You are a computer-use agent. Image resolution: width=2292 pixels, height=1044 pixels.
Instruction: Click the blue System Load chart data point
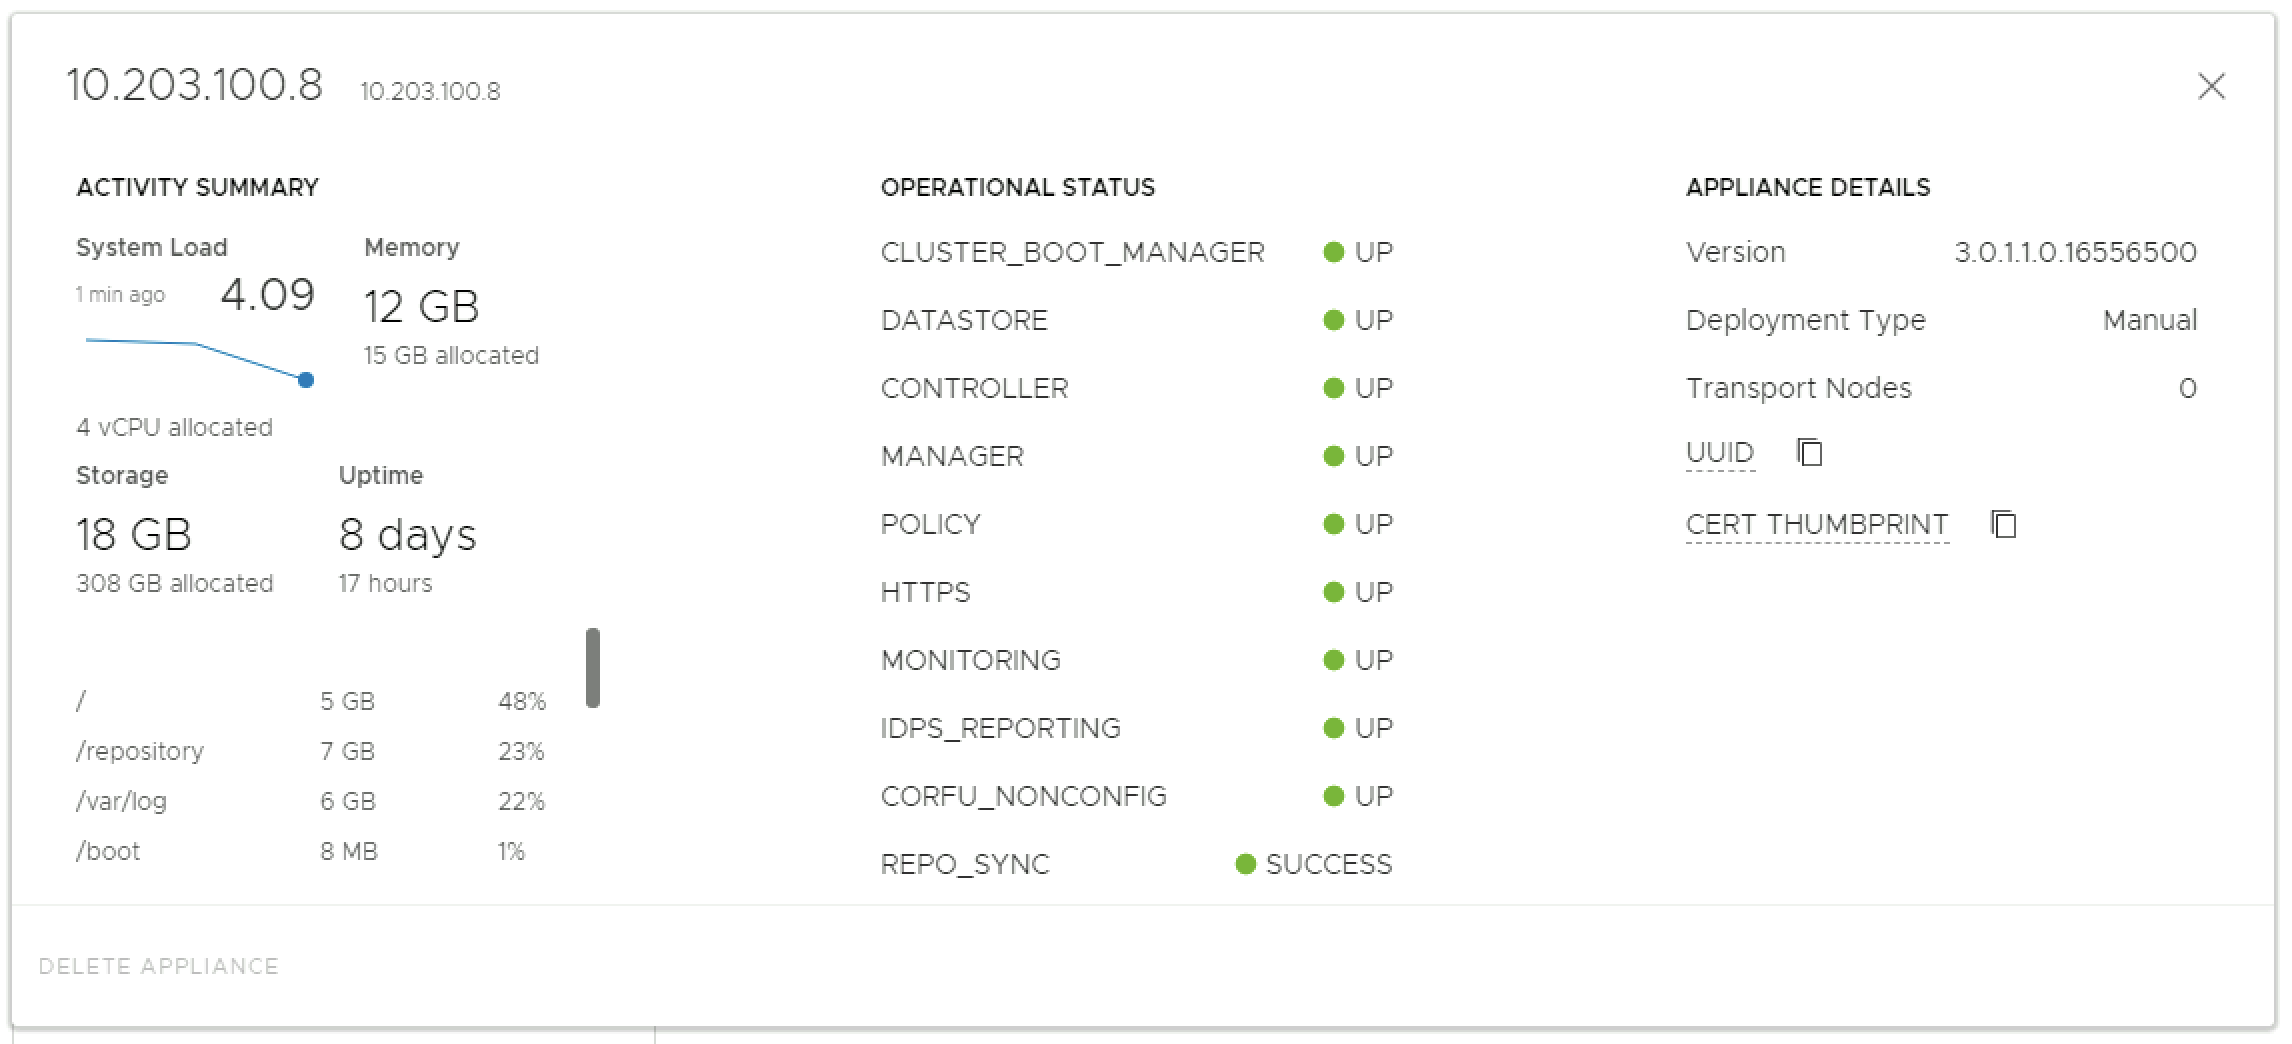[x=306, y=380]
